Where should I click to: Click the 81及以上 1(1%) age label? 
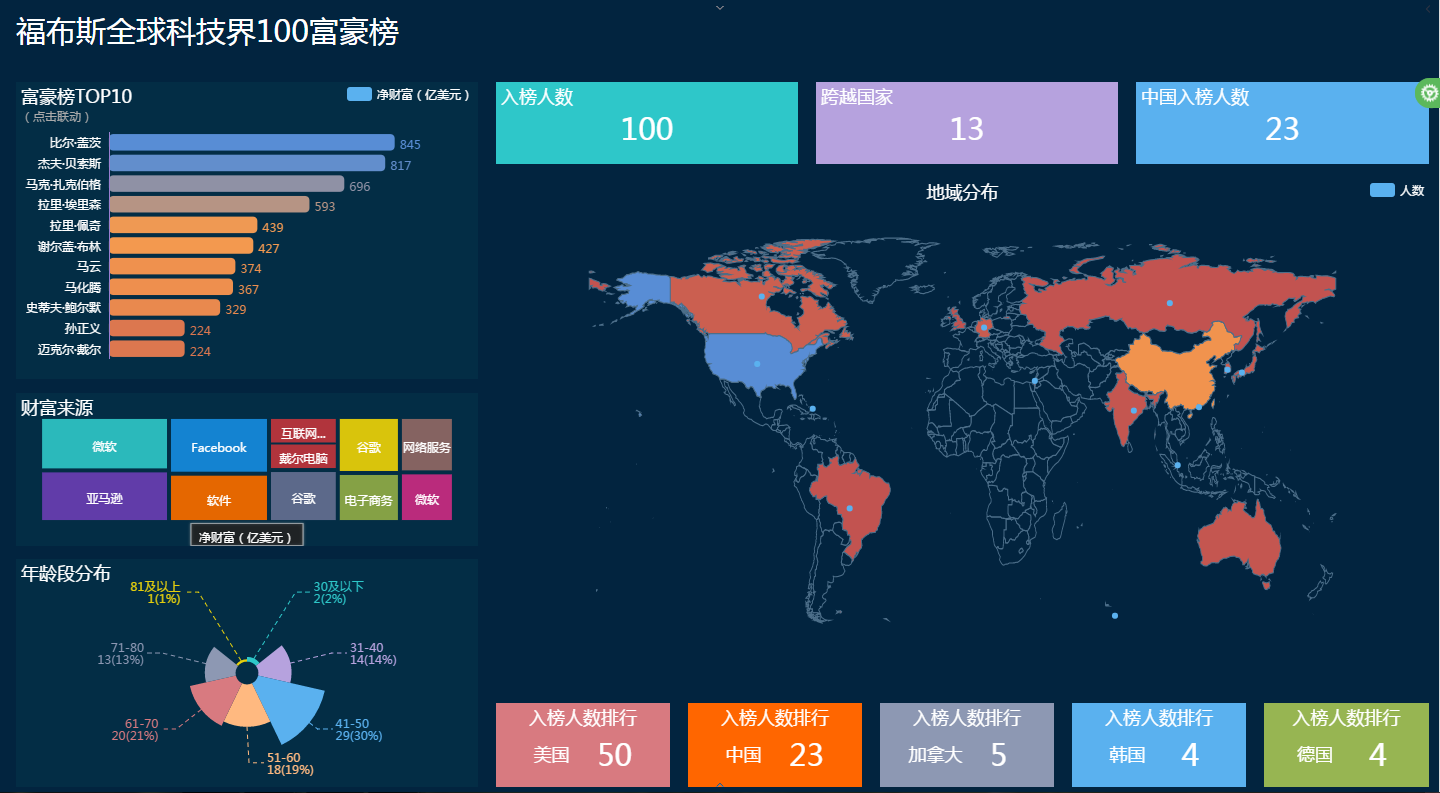tap(155, 592)
